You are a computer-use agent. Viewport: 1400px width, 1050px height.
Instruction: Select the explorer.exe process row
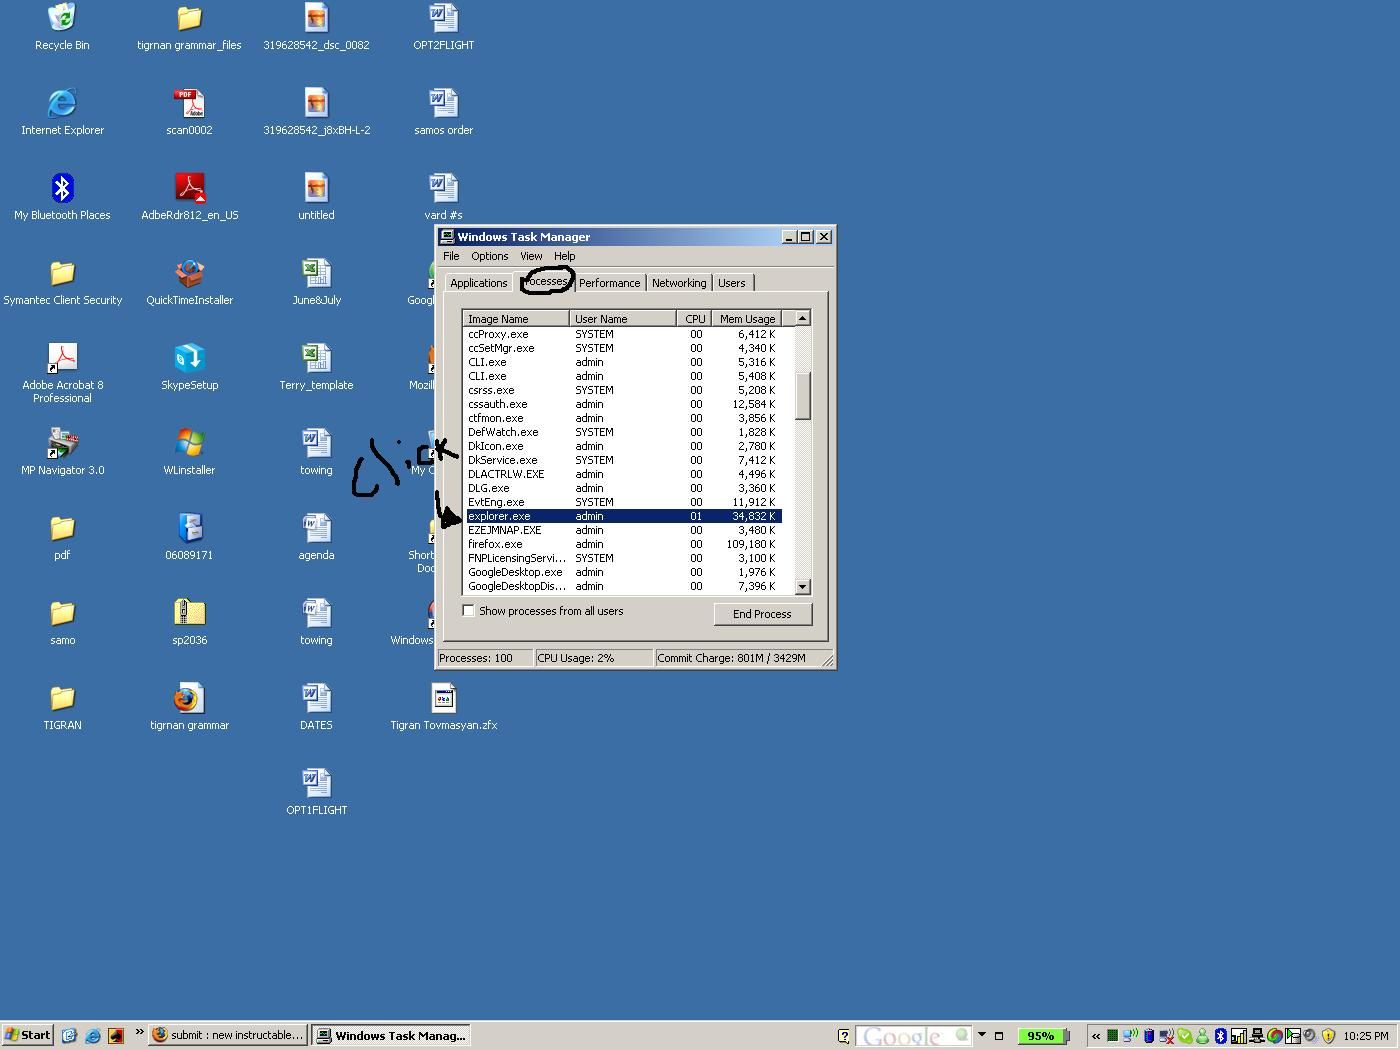[622, 516]
